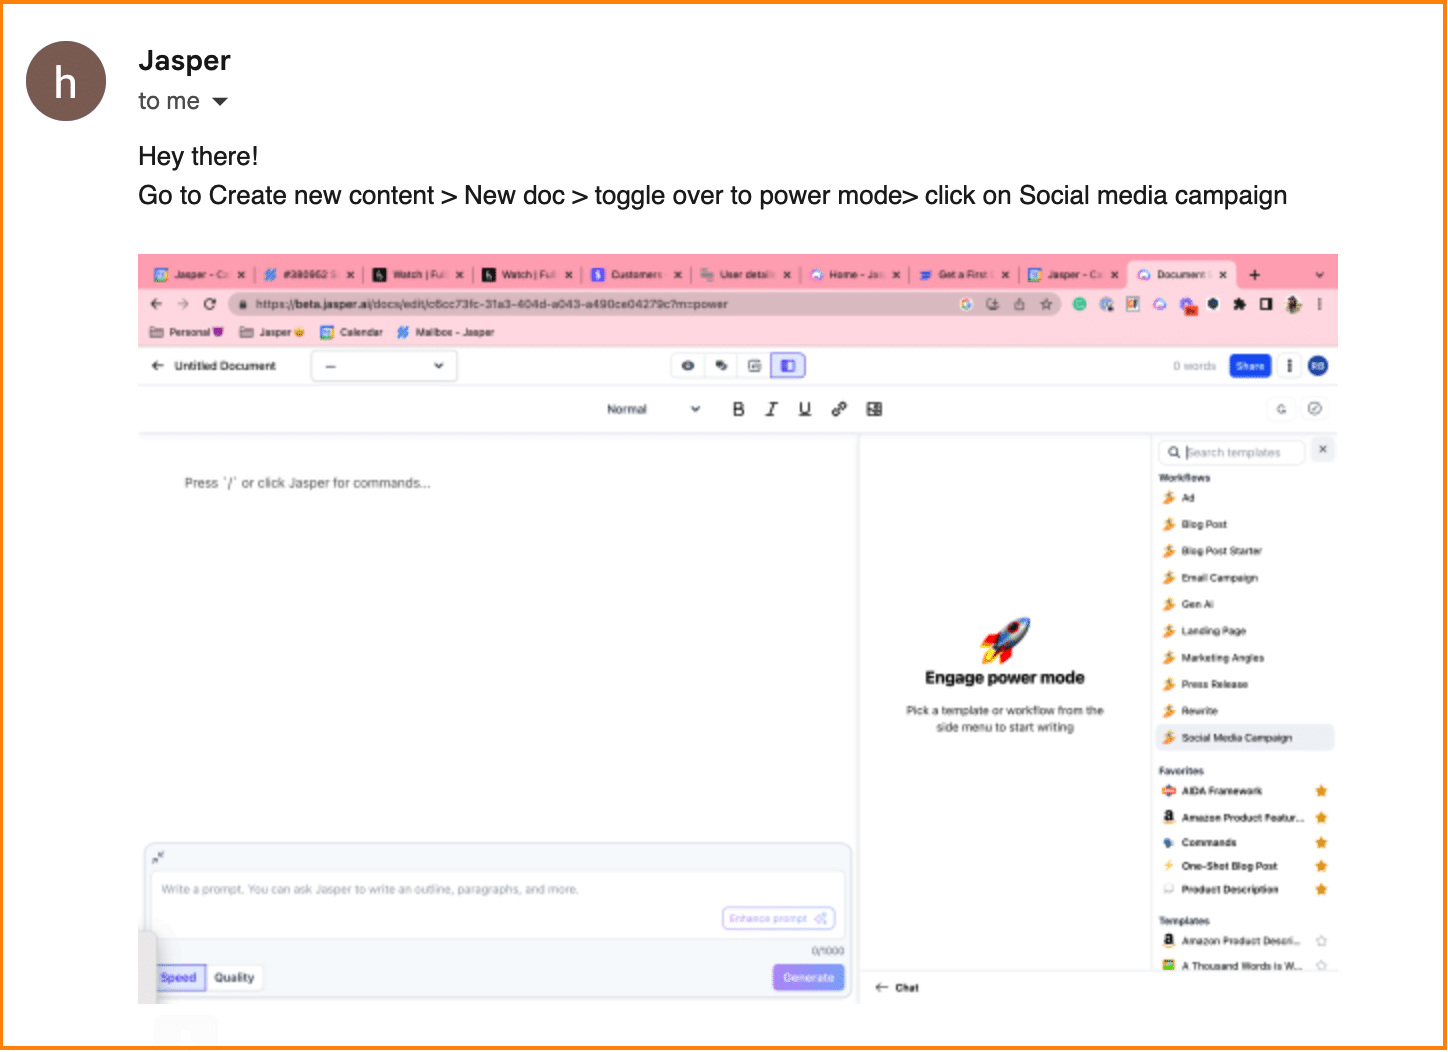
Task: Click the purple Generate button
Action: 808,978
